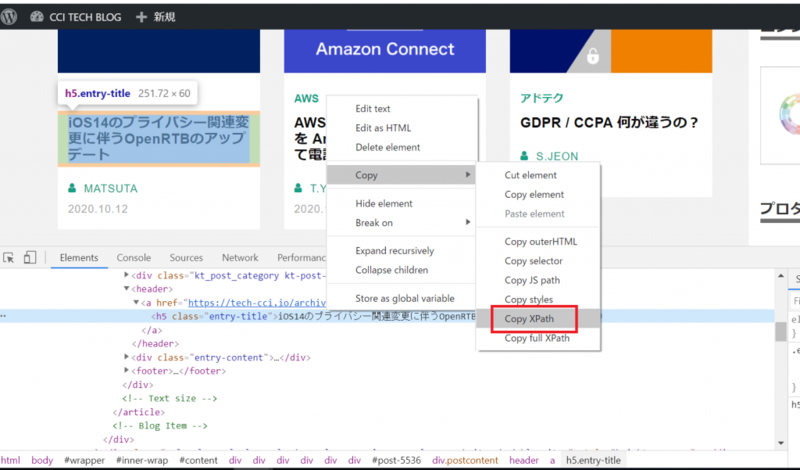Click author name MATSUTA
The image size is (800, 470).
111,188
